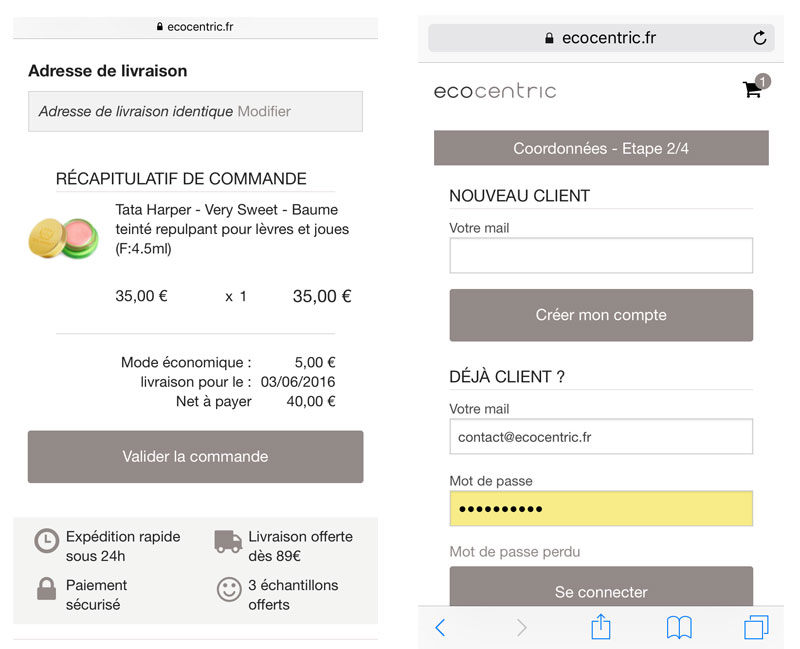Tap the Livraison offerte truck icon
The image size is (800, 649).
click(x=228, y=541)
